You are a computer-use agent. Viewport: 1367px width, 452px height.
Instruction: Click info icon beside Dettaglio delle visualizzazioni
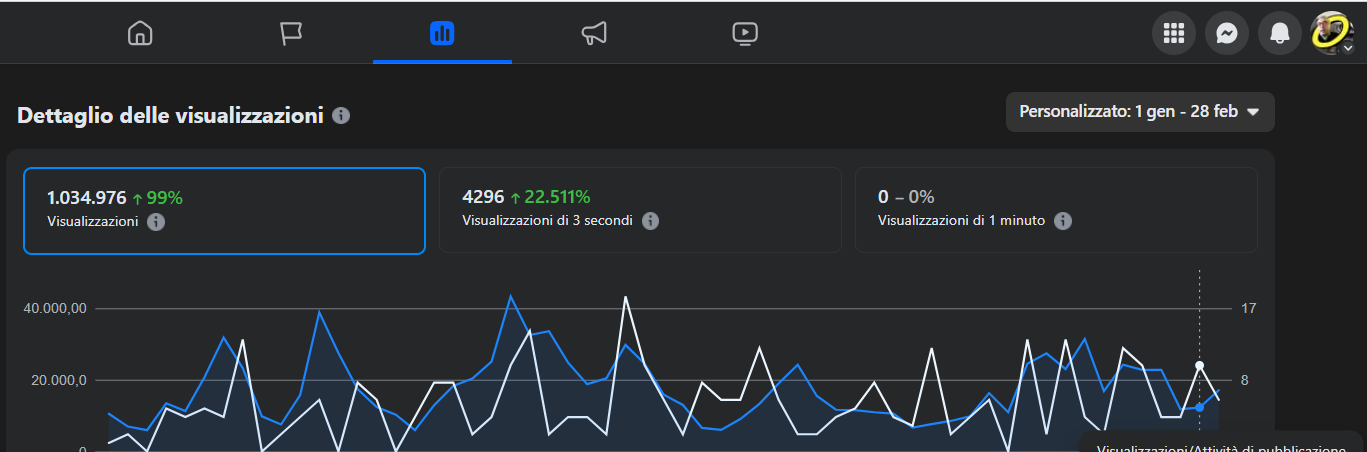click(341, 116)
